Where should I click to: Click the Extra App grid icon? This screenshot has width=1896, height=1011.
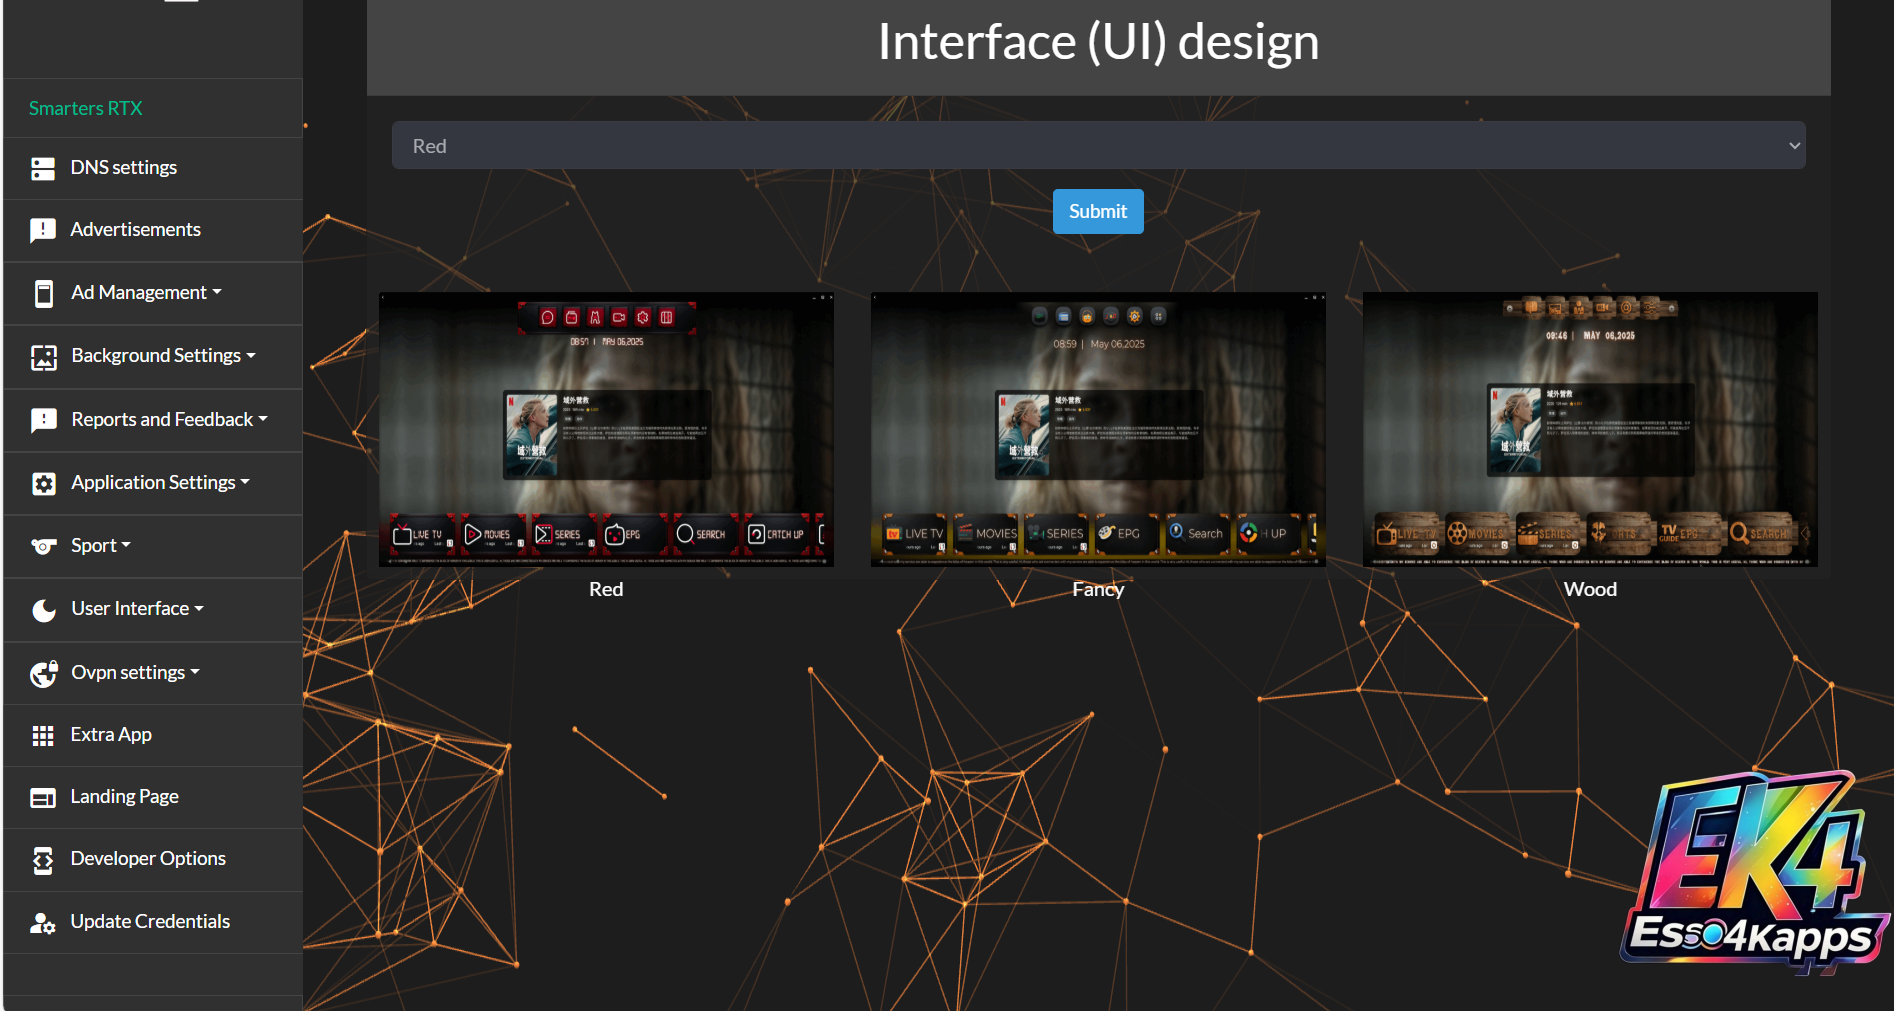point(43,735)
